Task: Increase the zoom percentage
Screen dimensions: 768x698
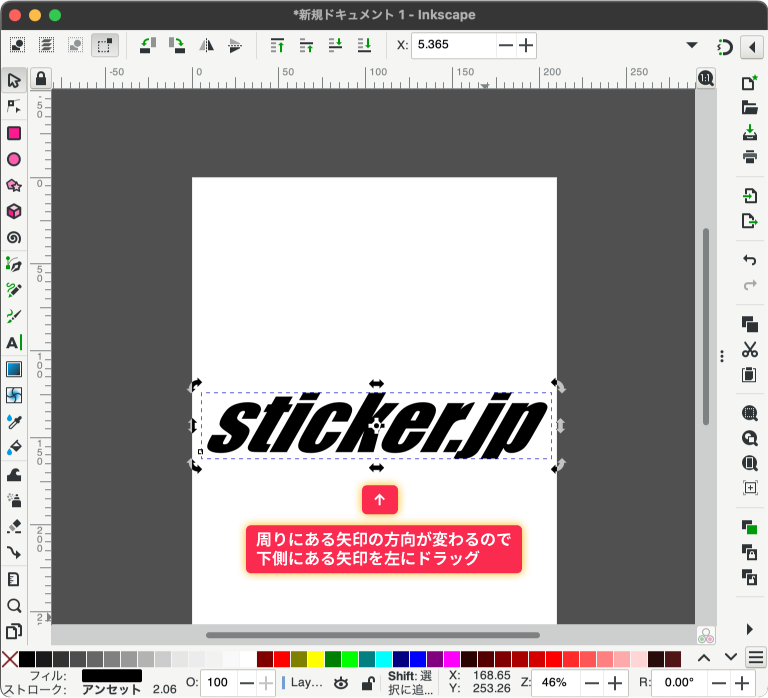Action: [615, 682]
